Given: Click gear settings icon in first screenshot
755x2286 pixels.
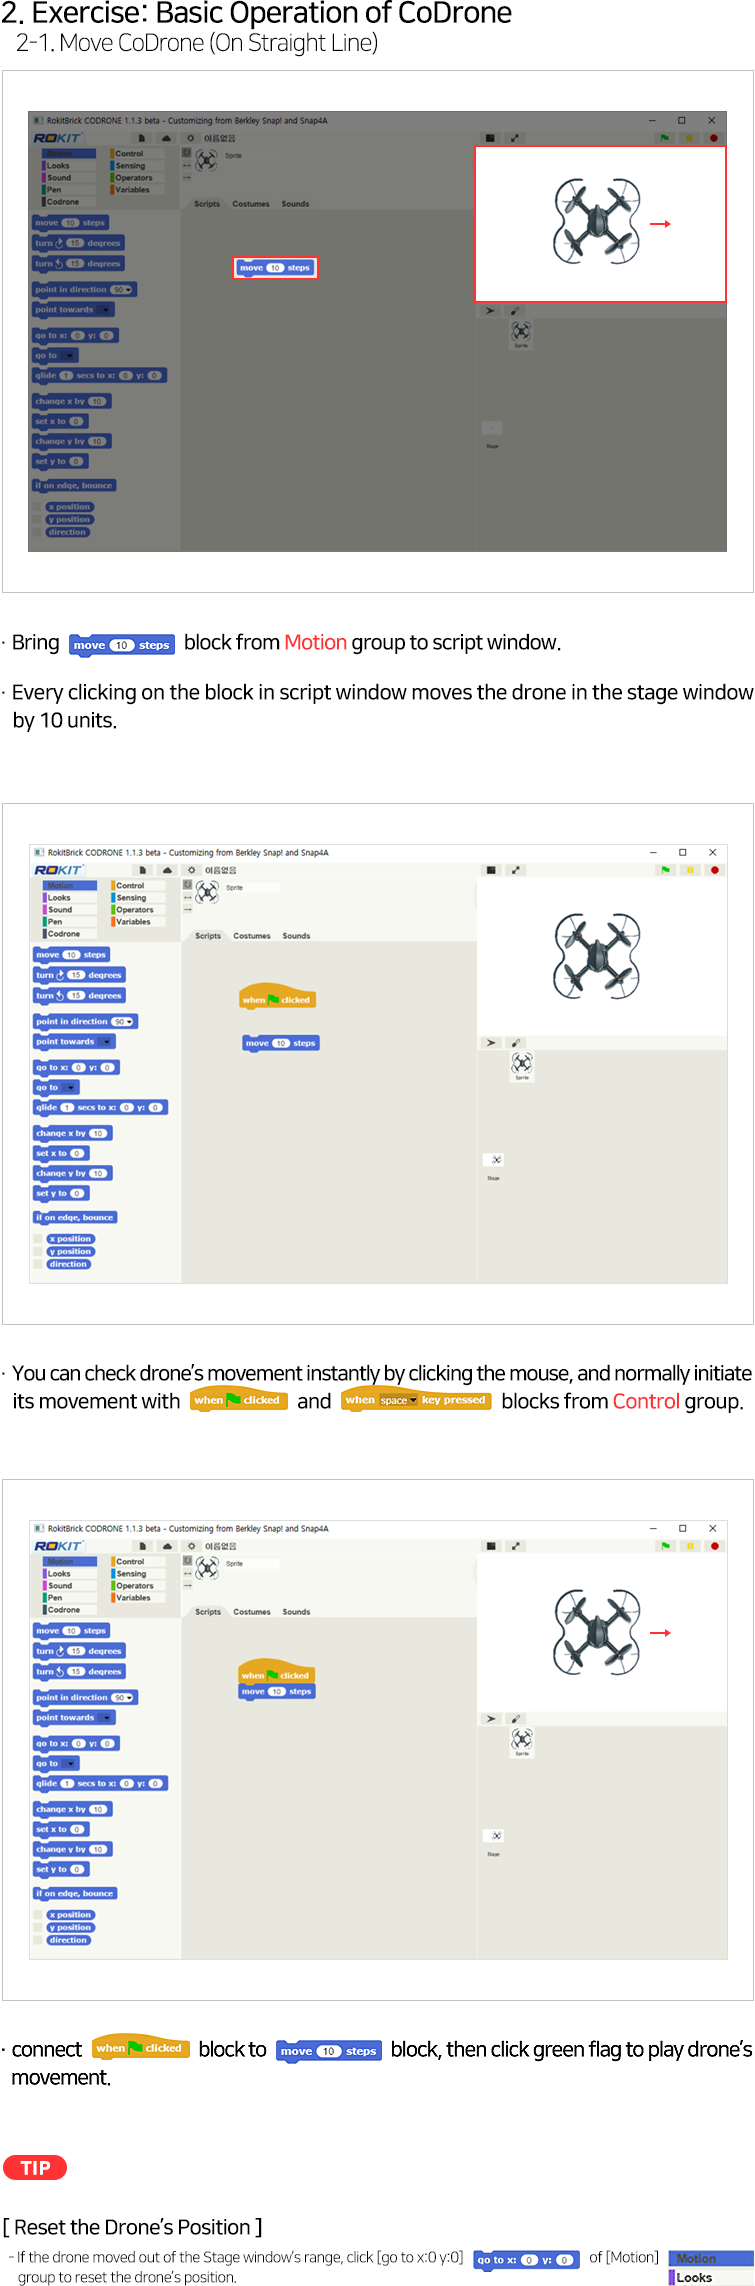Looking at the screenshot, I should [191, 138].
